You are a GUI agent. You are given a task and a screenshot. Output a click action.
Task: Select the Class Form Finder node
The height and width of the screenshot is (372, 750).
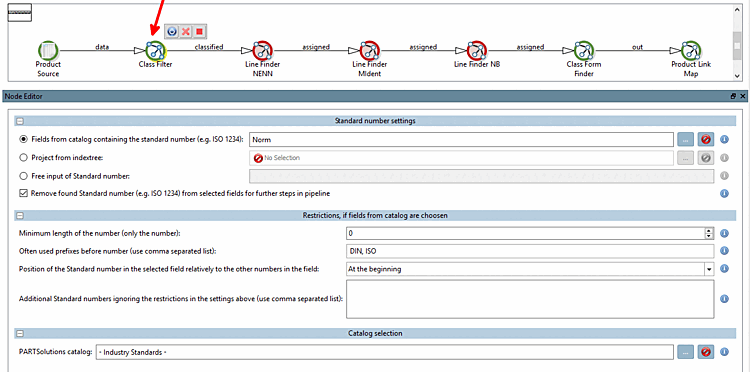(584, 50)
